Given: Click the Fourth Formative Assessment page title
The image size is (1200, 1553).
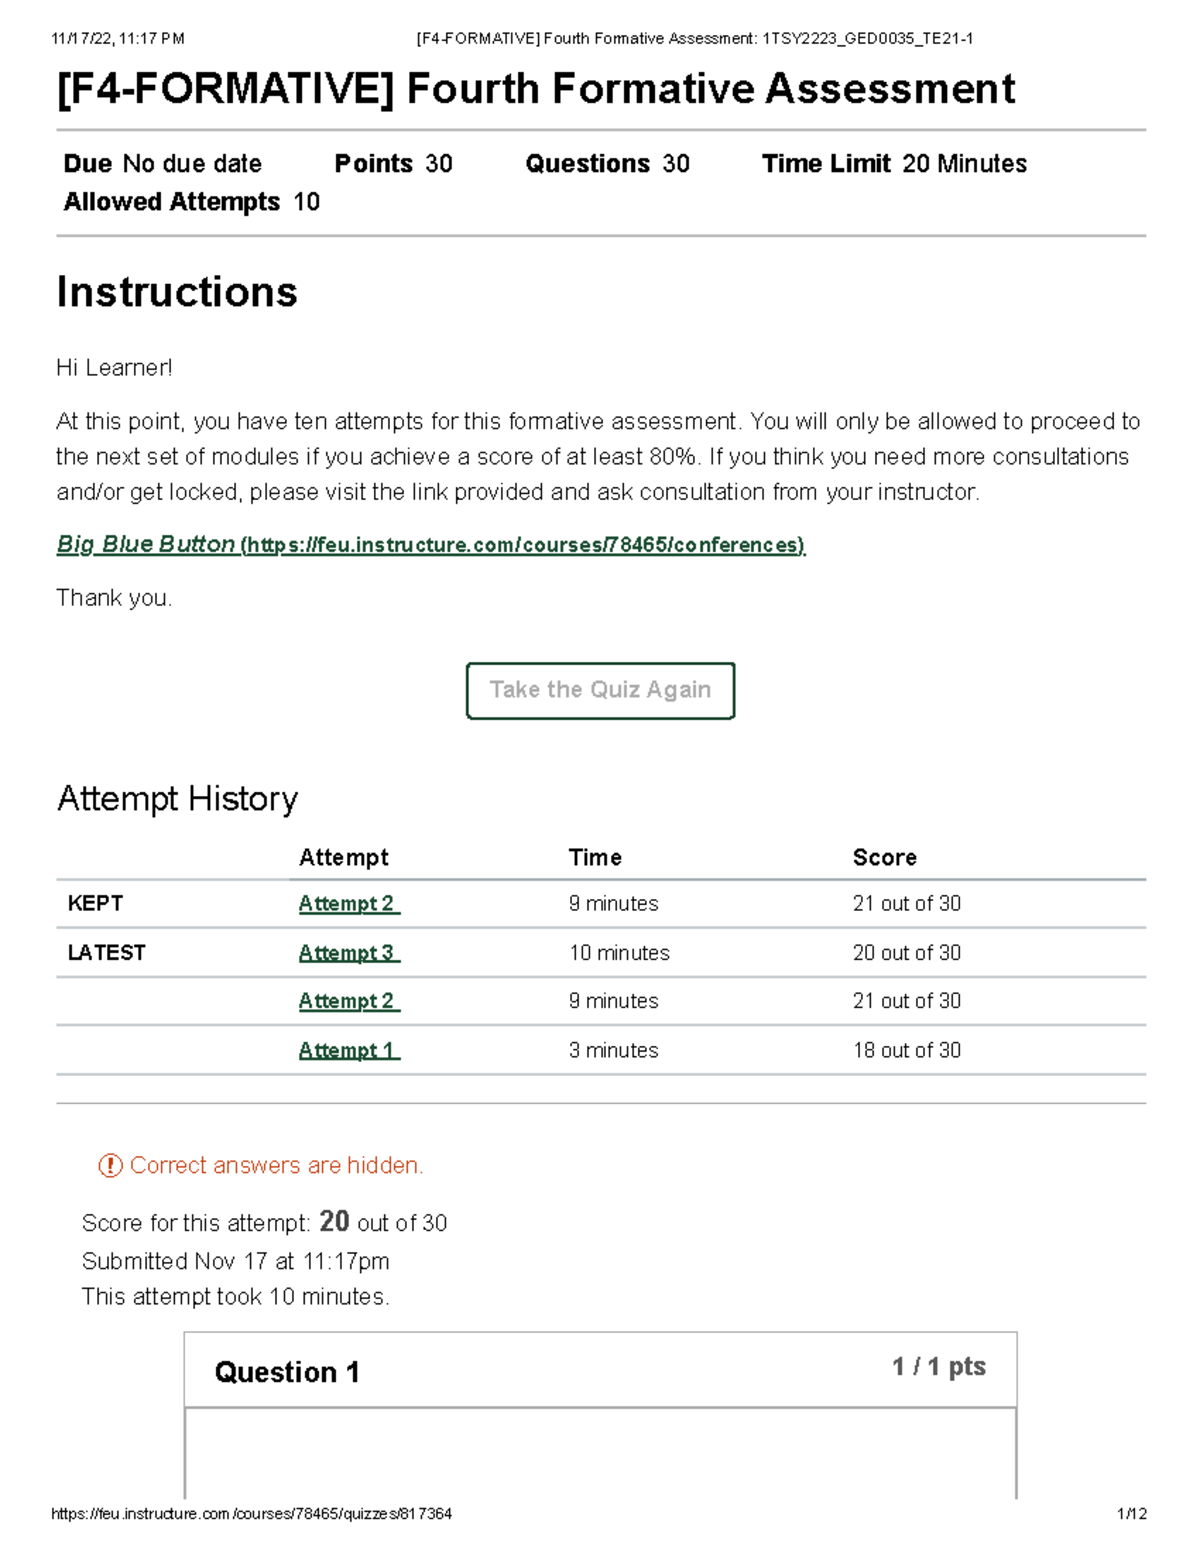Looking at the screenshot, I should 536,89.
